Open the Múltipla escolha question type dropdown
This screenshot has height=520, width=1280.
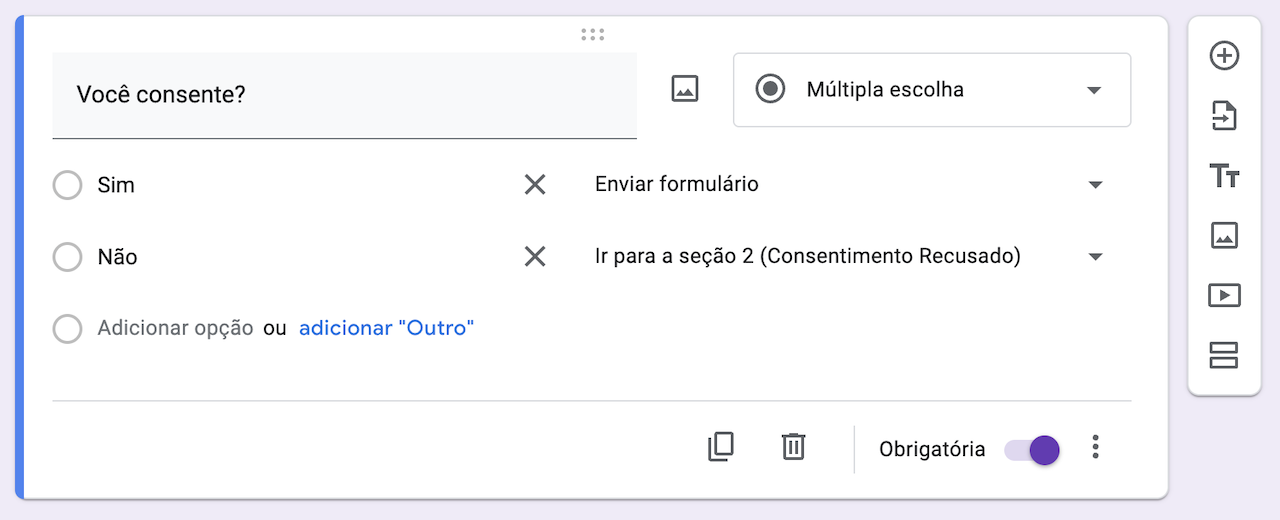point(931,90)
